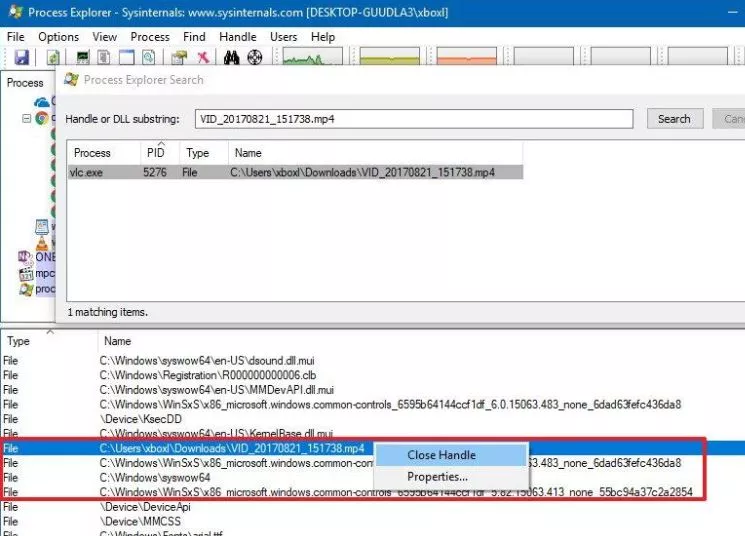Click the View DLLs/Handles toolbar icon
The height and width of the screenshot is (536, 745).
pos(149,57)
